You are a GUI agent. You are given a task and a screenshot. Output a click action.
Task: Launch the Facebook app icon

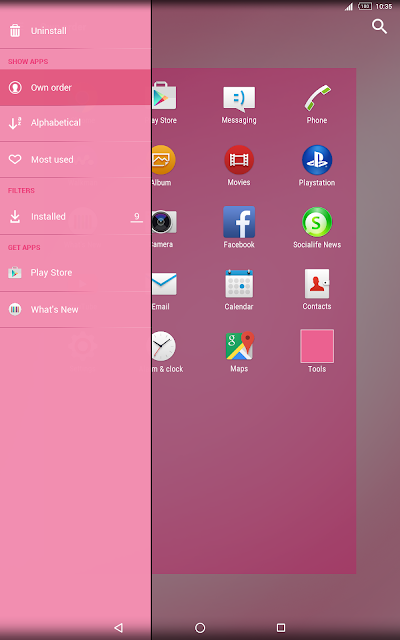pyautogui.click(x=239, y=222)
